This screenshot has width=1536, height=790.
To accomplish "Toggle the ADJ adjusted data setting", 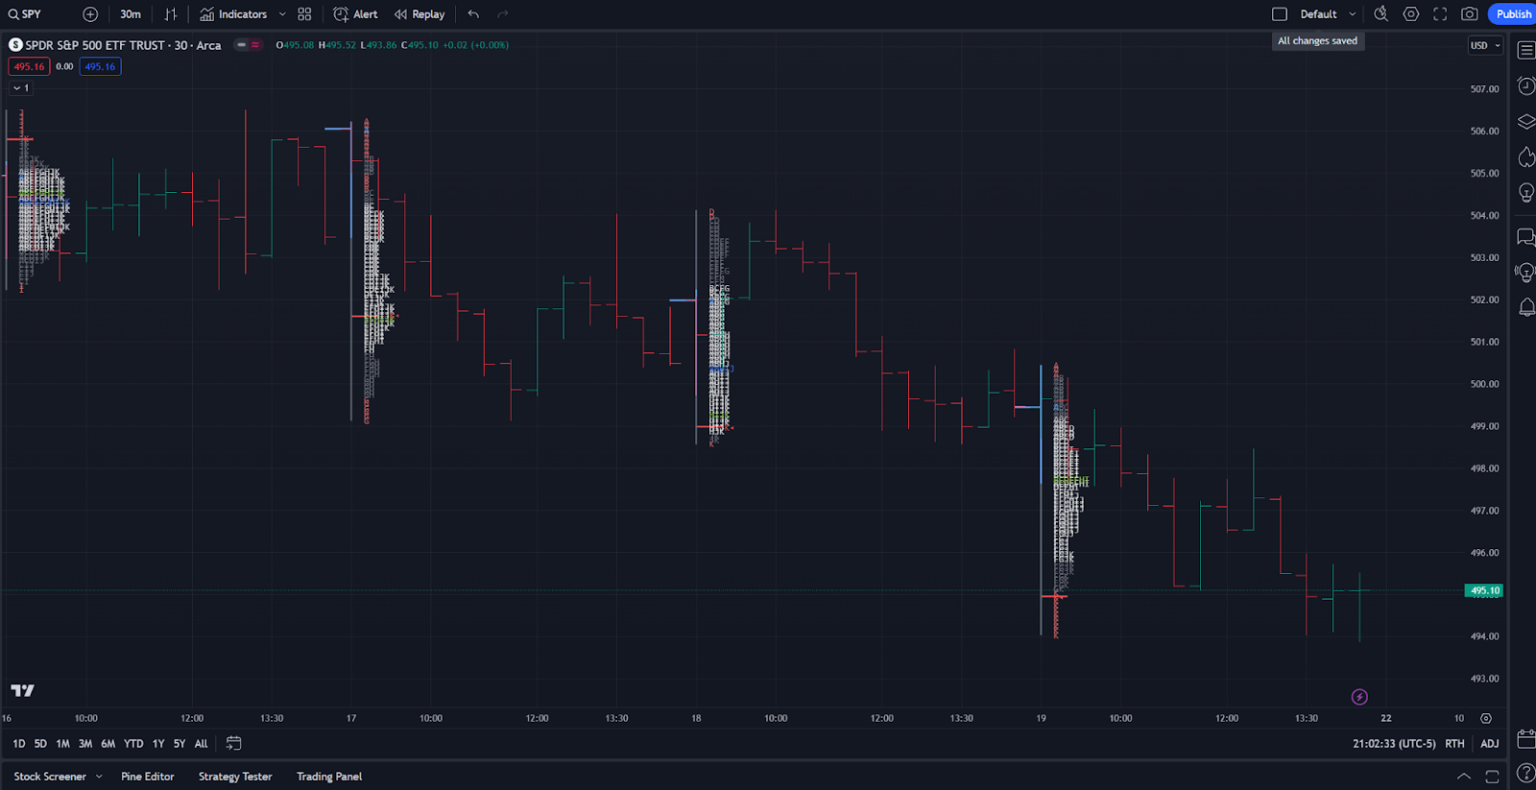I will pyautogui.click(x=1489, y=744).
